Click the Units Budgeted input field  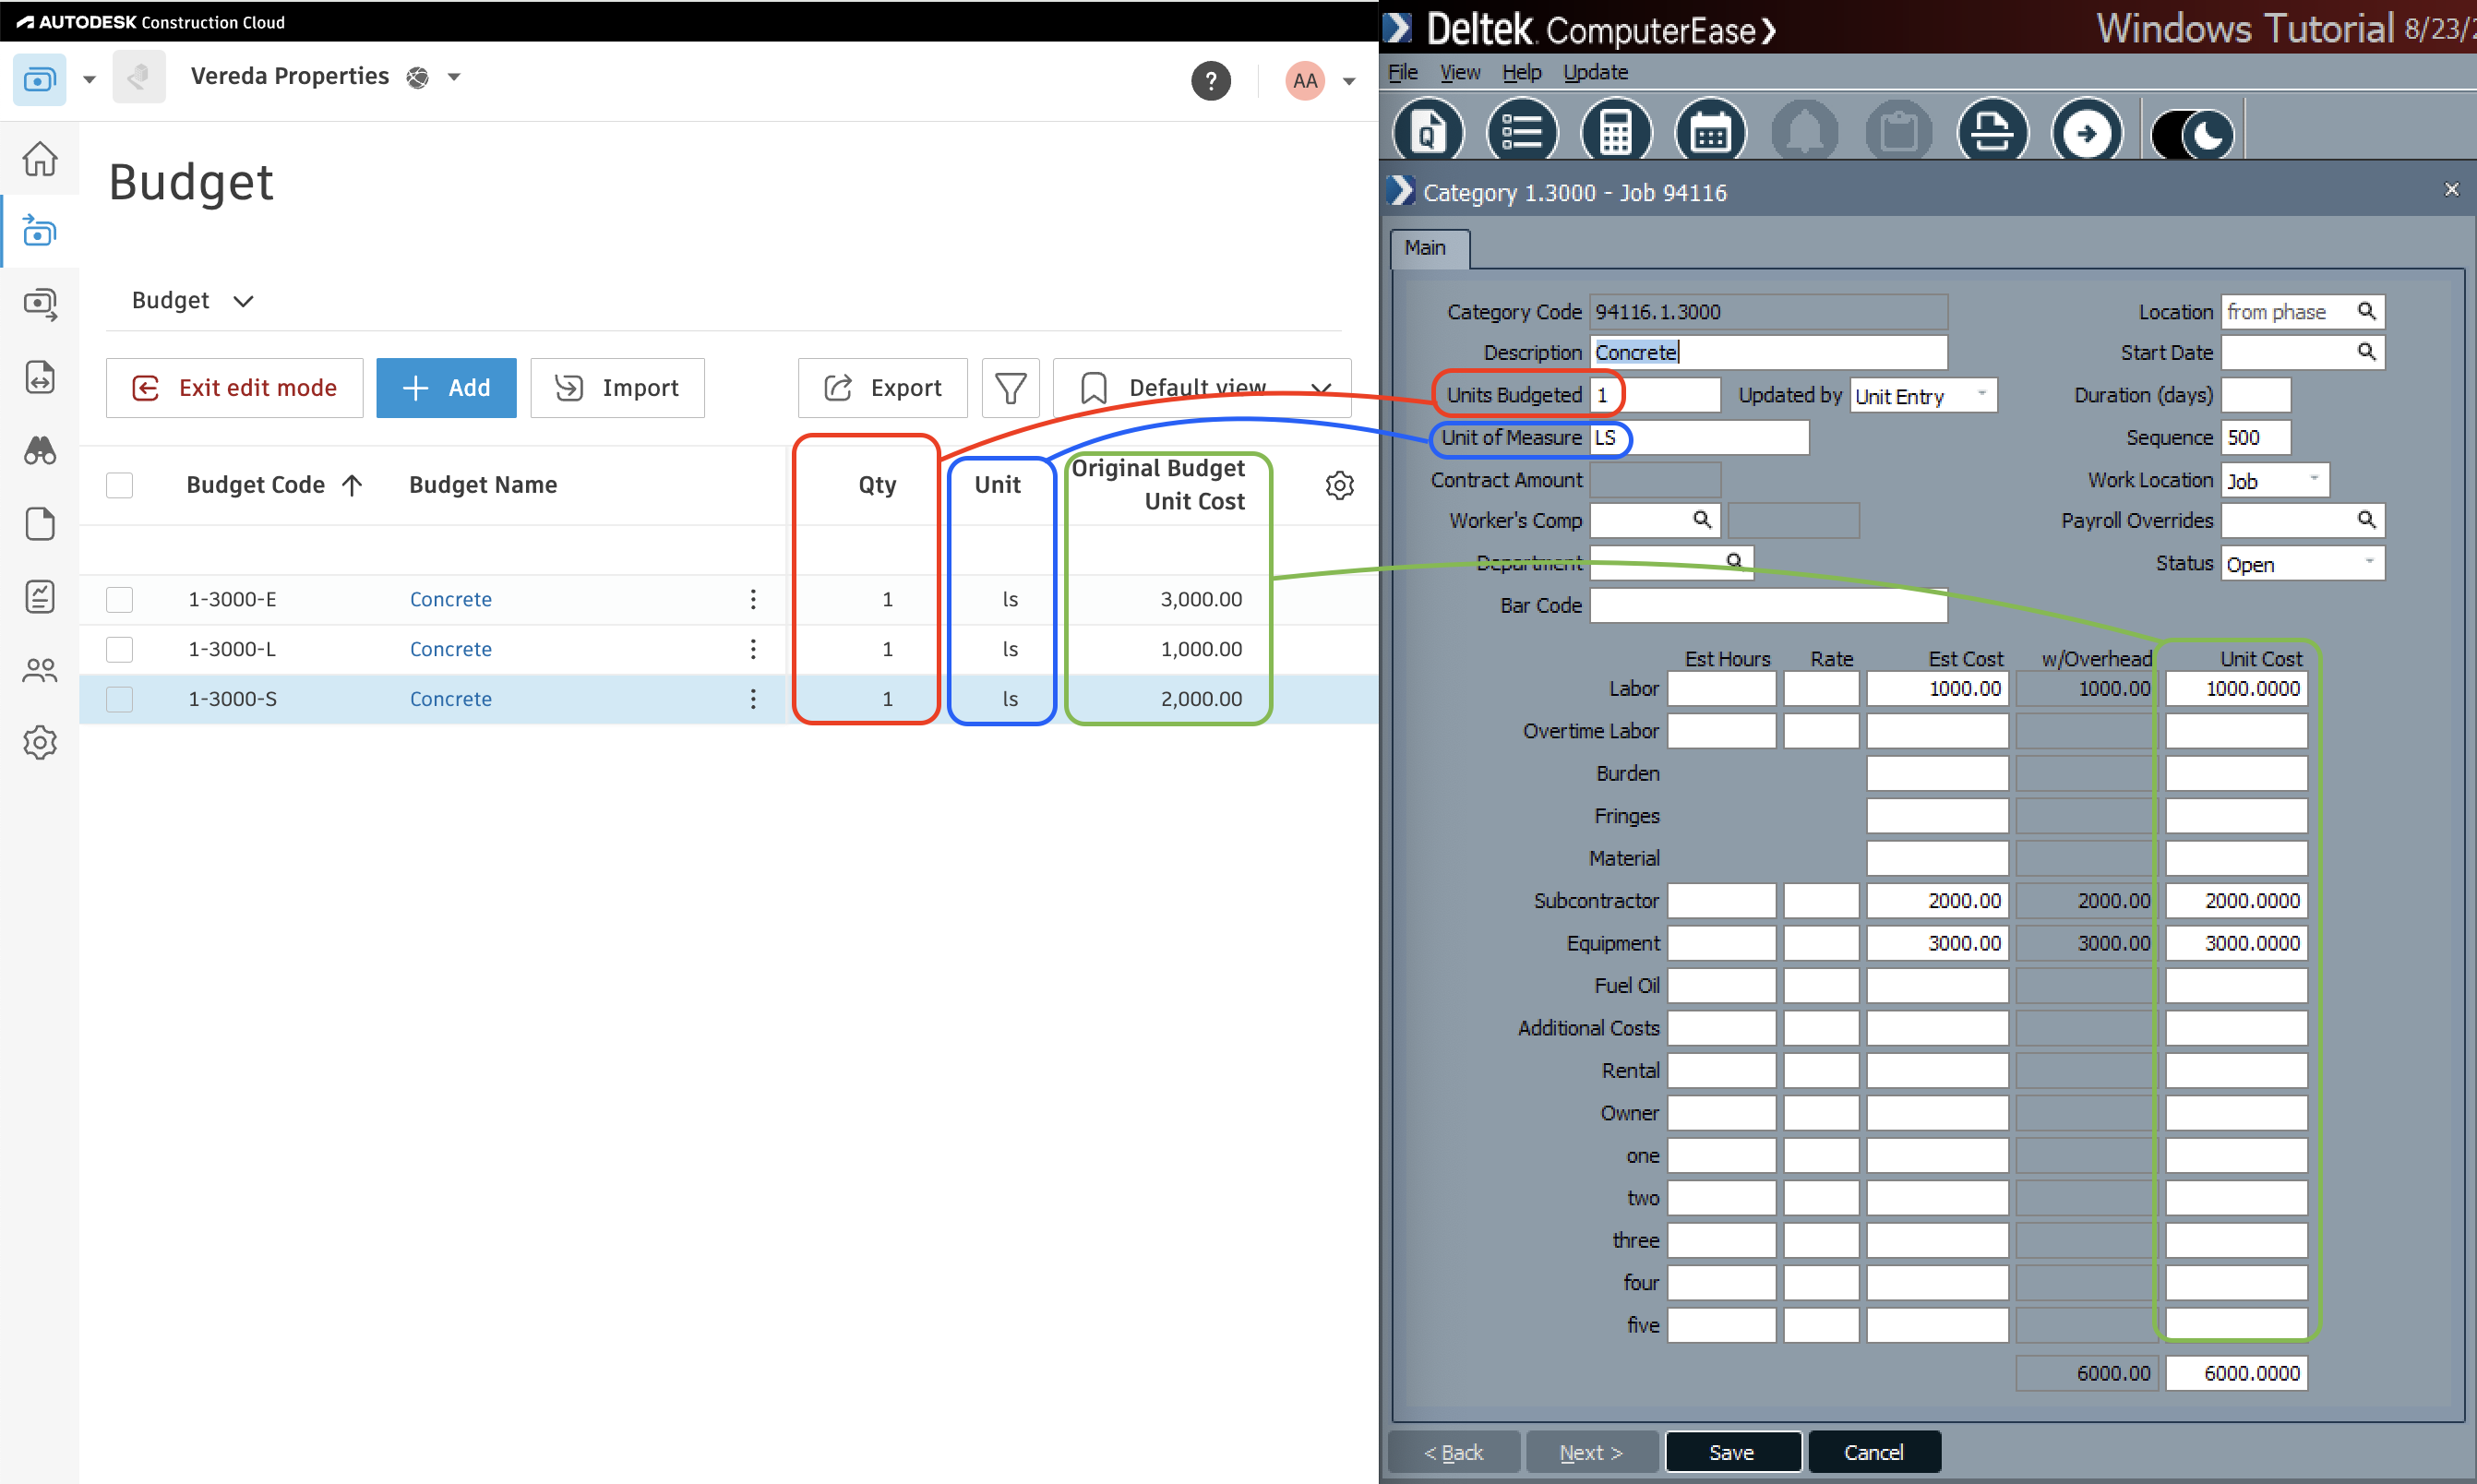pos(1655,395)
